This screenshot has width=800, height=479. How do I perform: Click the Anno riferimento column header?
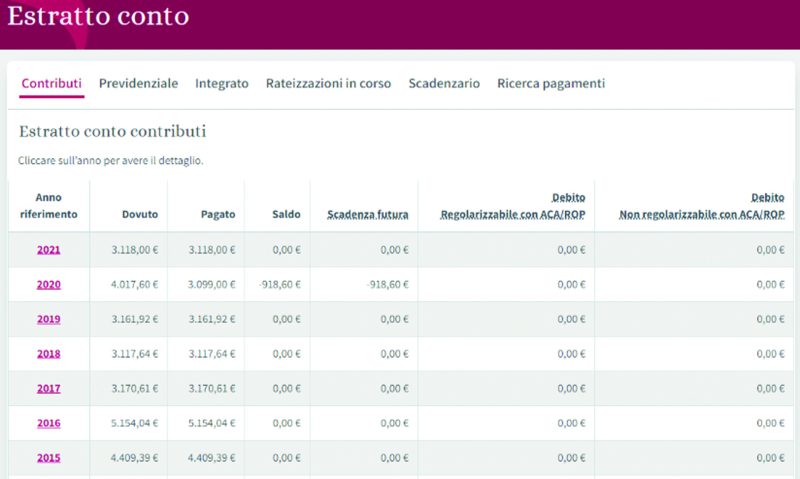pos(49,206)
